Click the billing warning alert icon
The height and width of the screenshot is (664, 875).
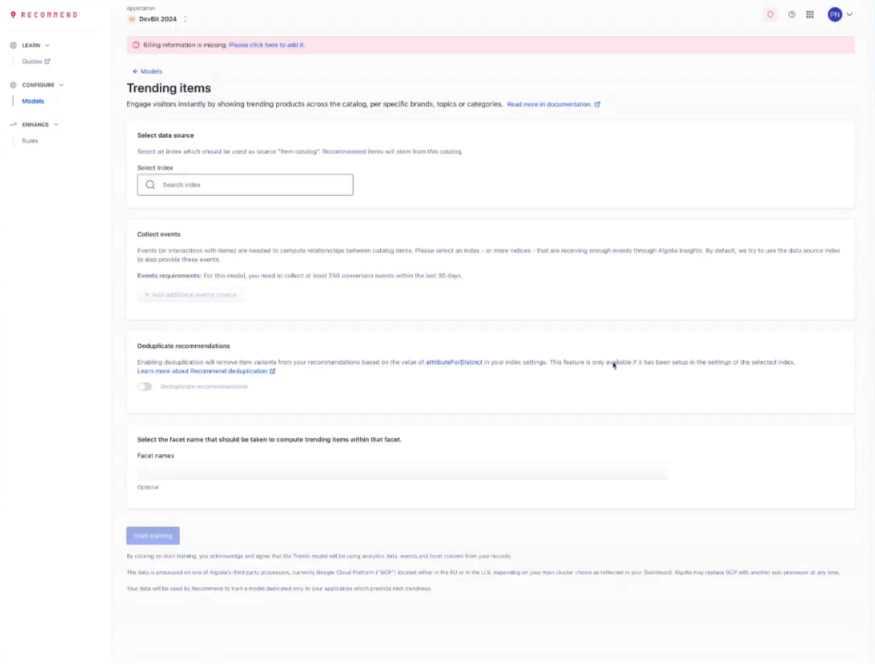point(136,45)
